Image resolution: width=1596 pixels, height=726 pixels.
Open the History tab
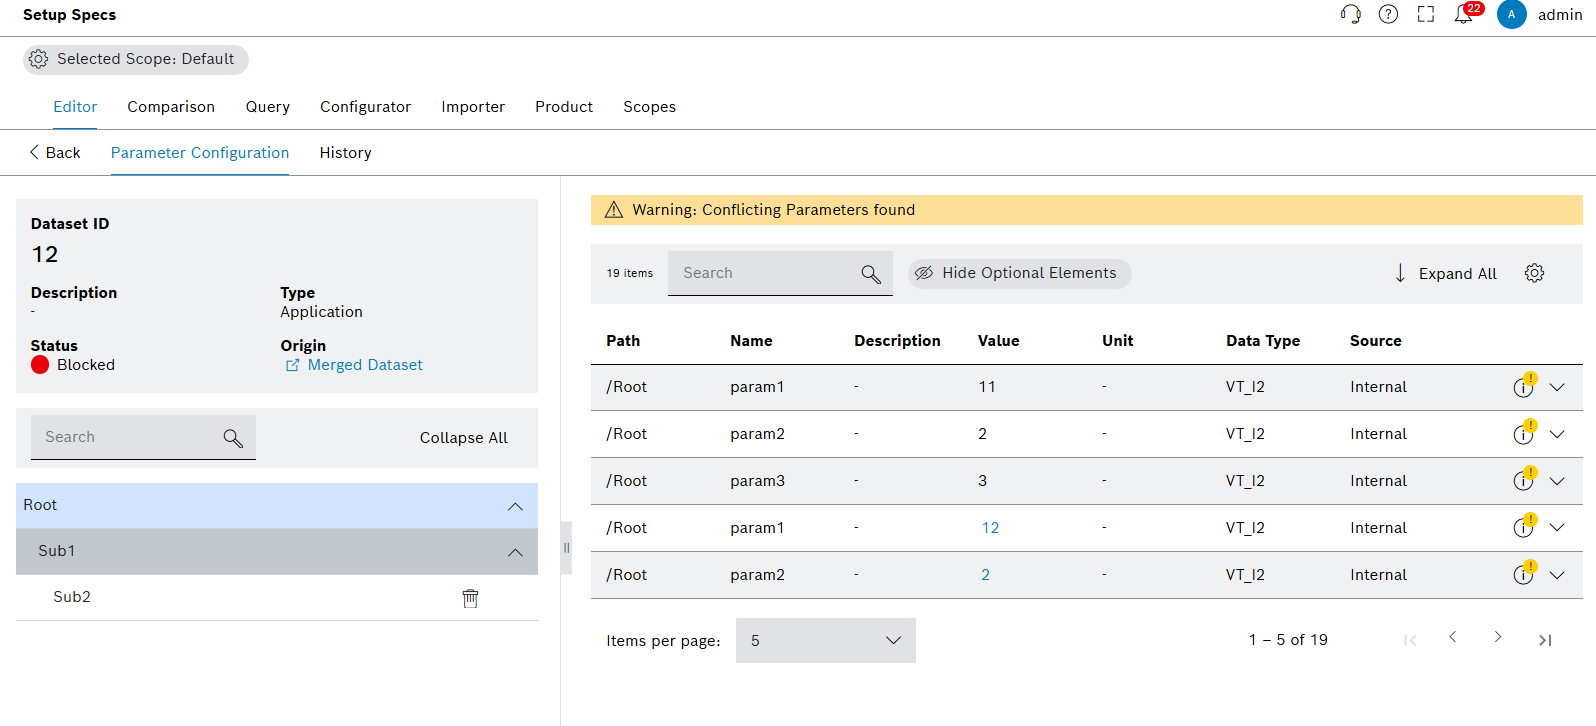(345, 153)
